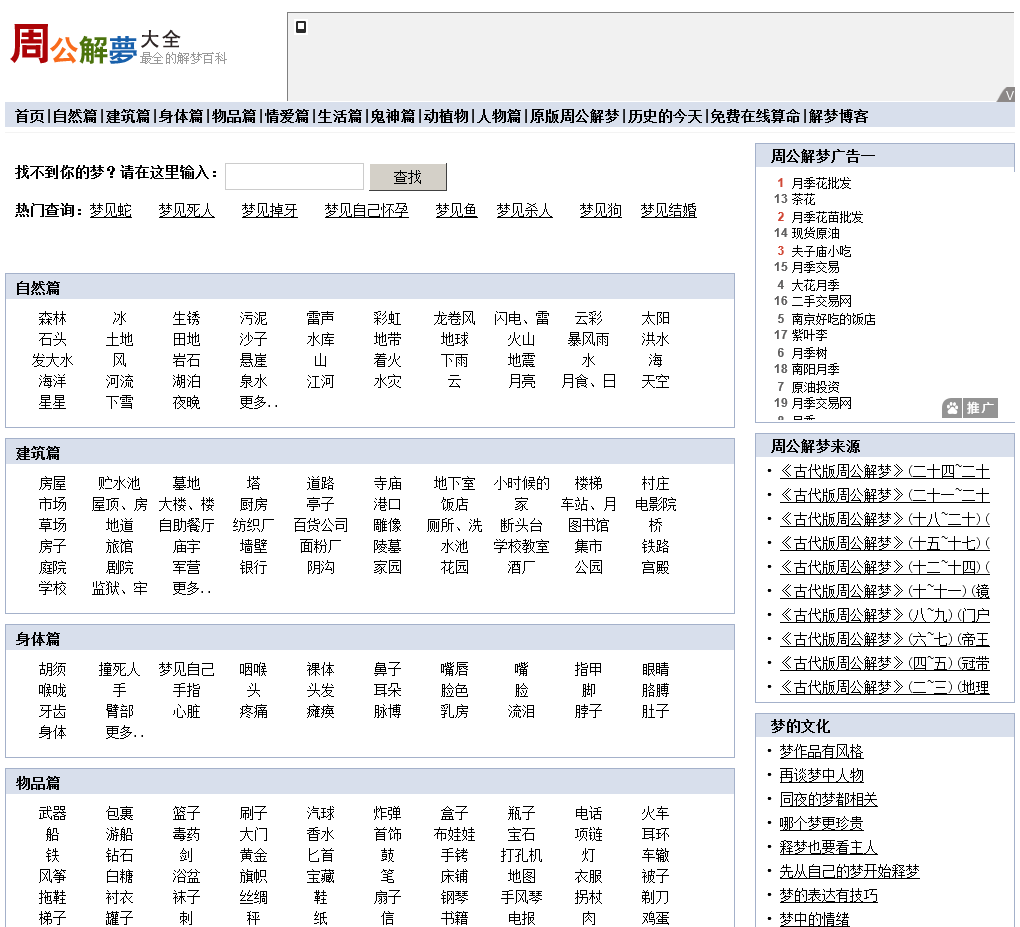Viewport: 1020px width, 927px height.
Task: Click ad entry 月季花批发
Action: click(x=821, y=183)
